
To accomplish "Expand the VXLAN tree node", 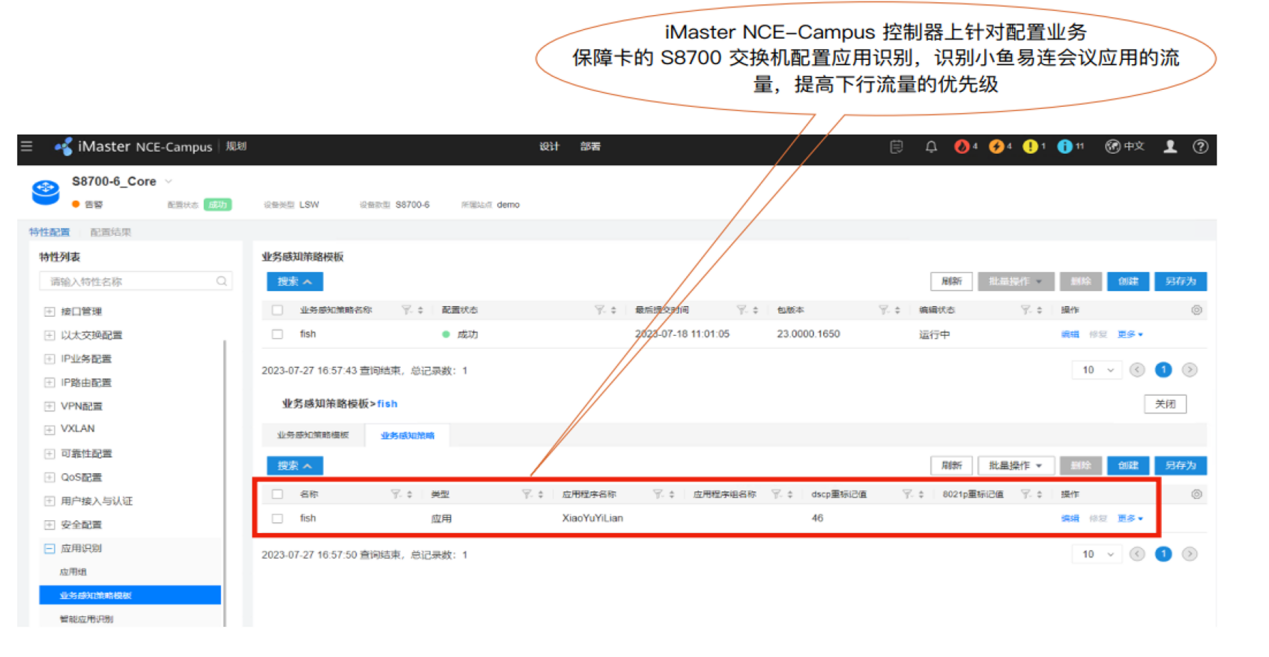I will [x=49, y=429].
